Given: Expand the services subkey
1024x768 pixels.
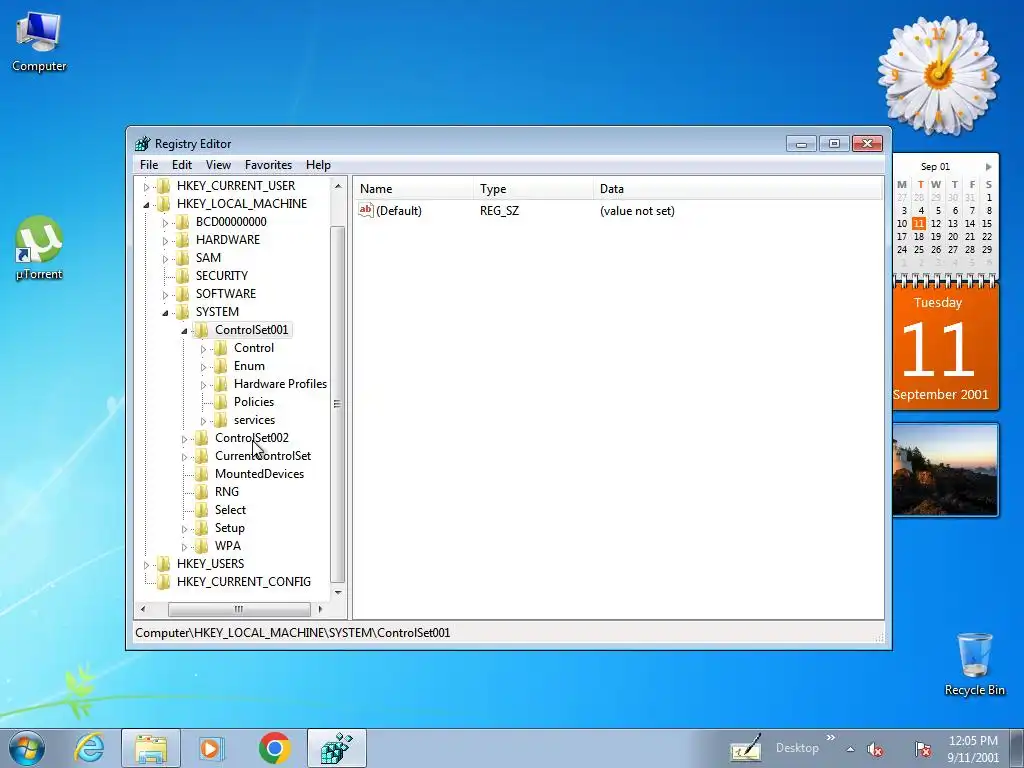Looking at the screenshot, I should [203, 421].
